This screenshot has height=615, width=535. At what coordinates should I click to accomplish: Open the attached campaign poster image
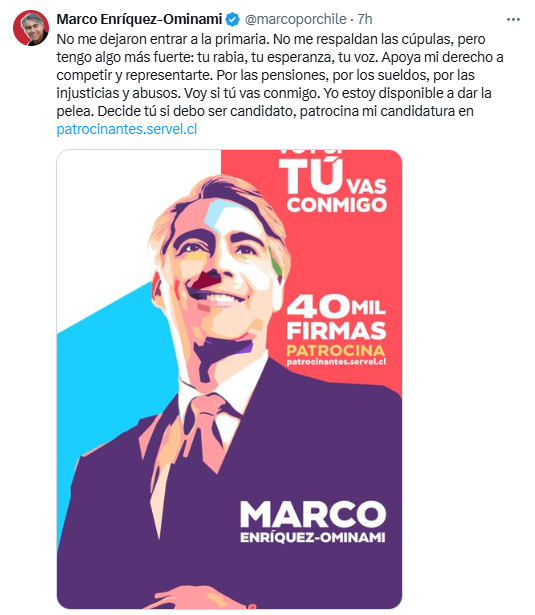tap(229, 379)
